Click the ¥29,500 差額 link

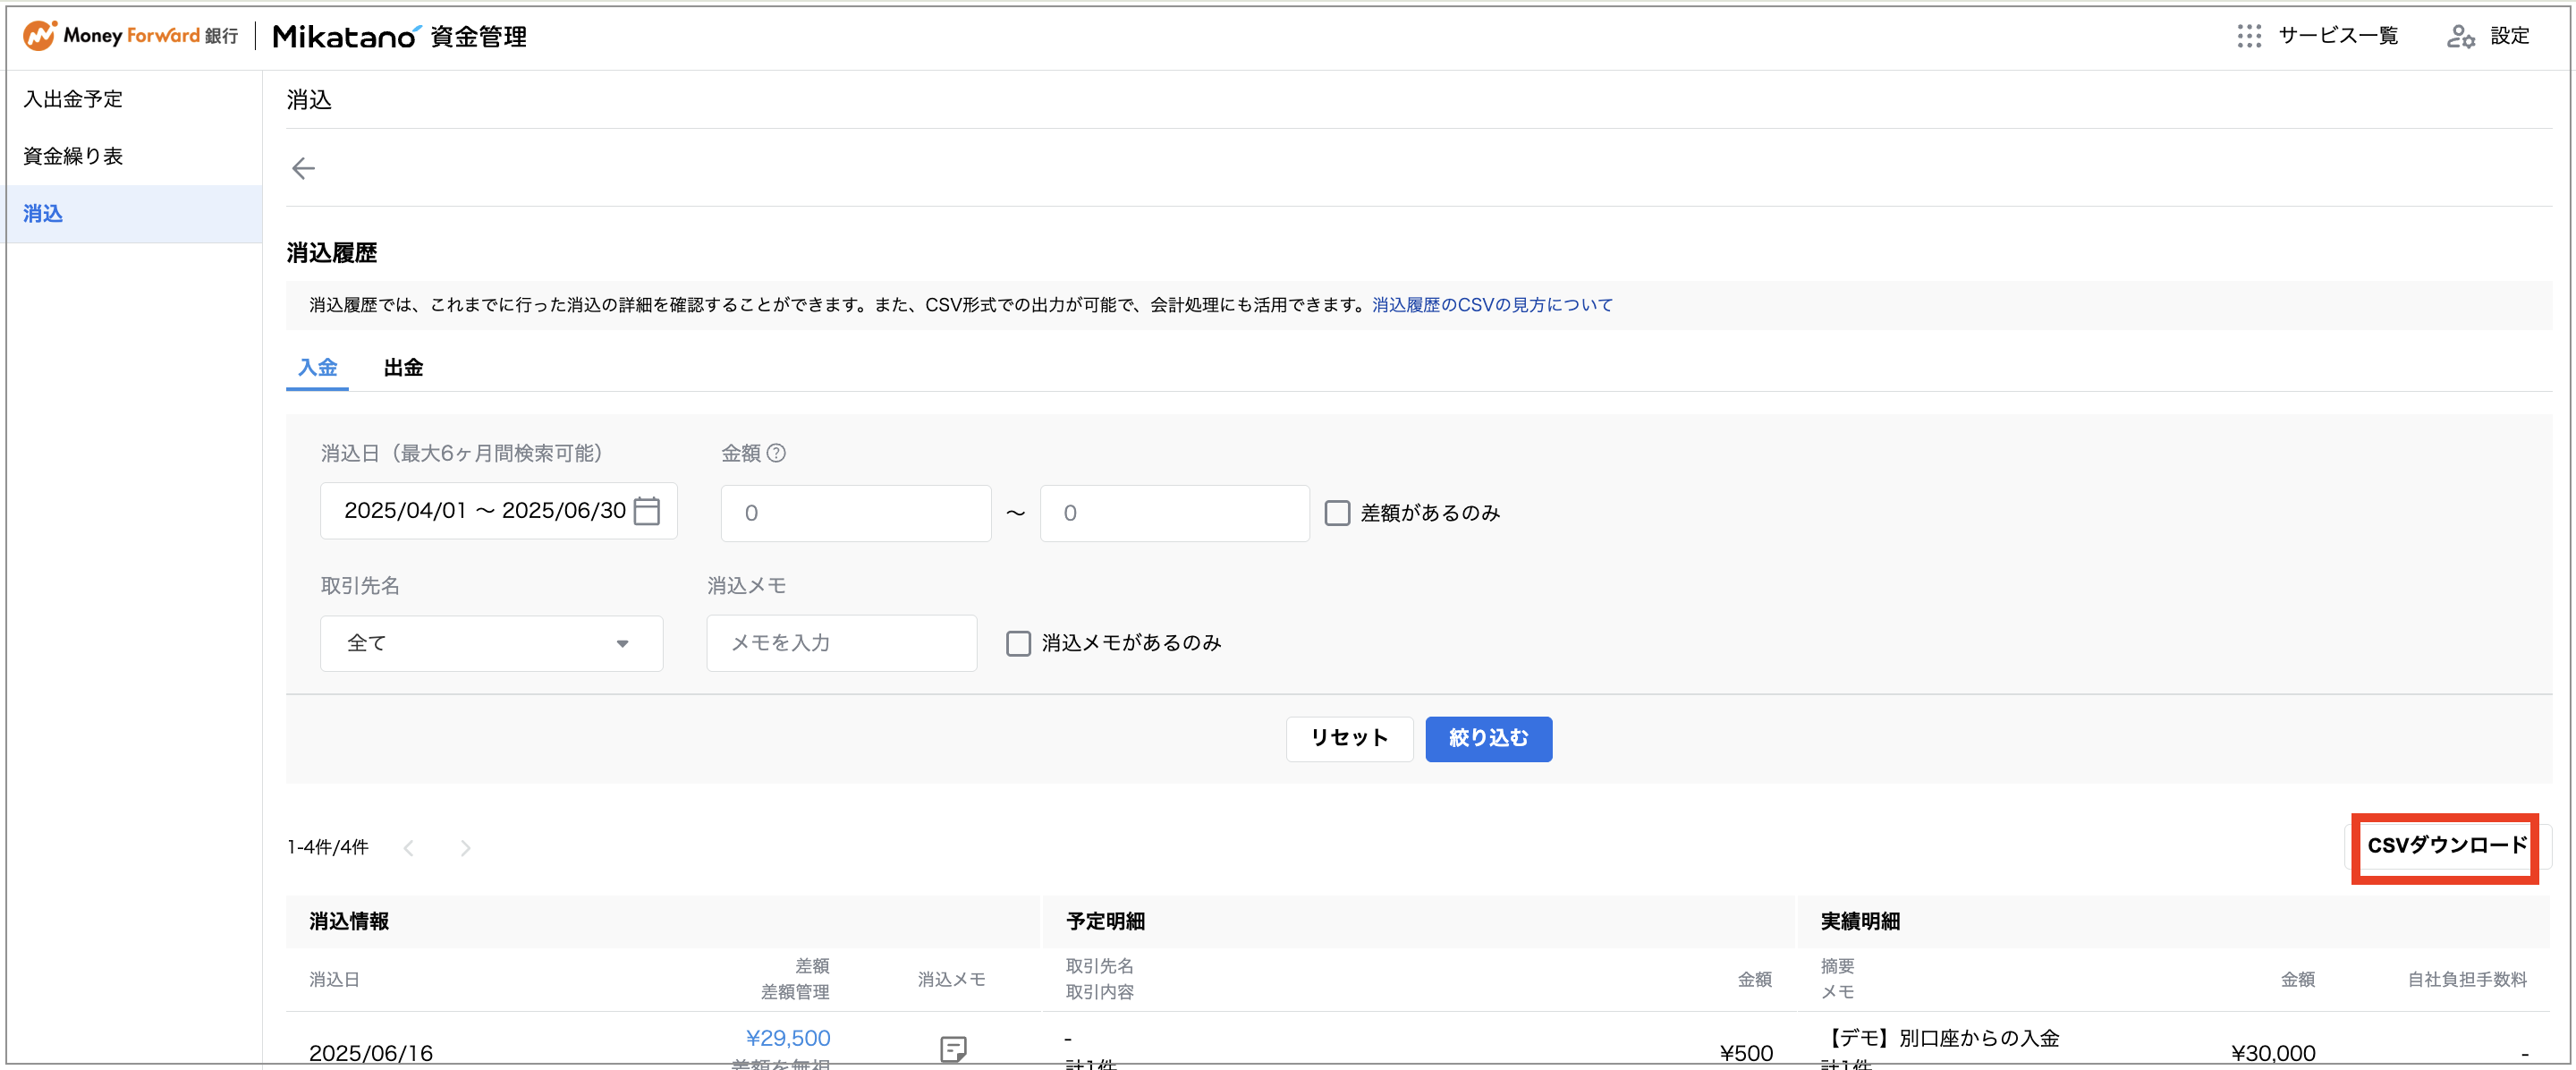click(x=788, y=1038)
